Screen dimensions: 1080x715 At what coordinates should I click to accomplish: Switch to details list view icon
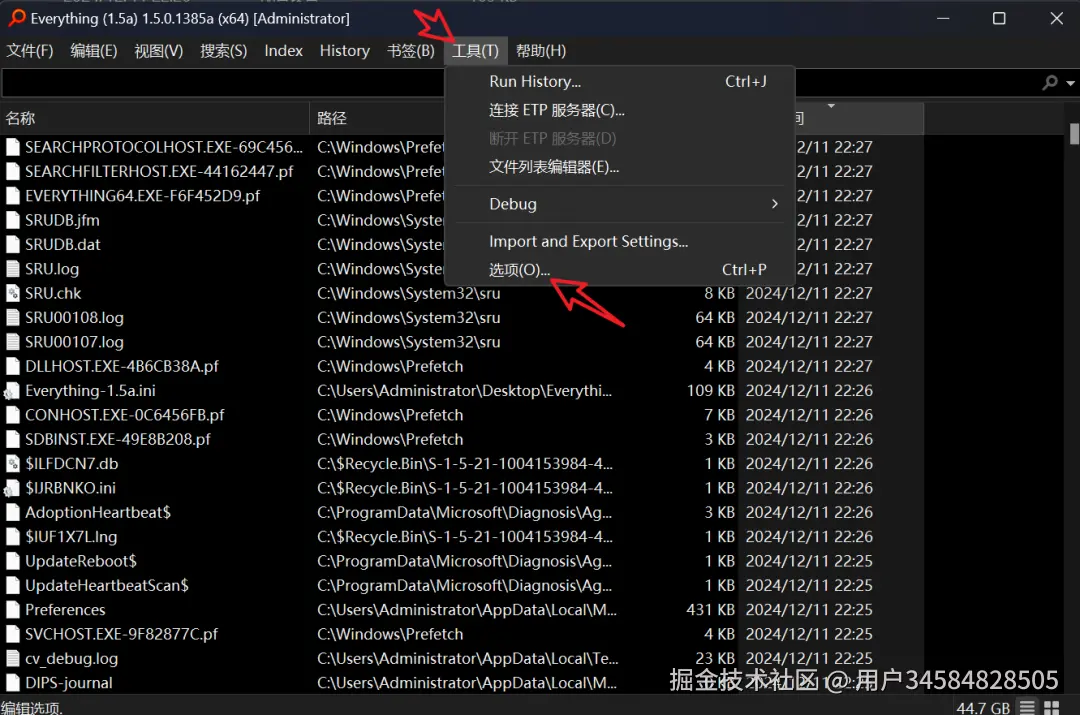[x=1027, y=707]
